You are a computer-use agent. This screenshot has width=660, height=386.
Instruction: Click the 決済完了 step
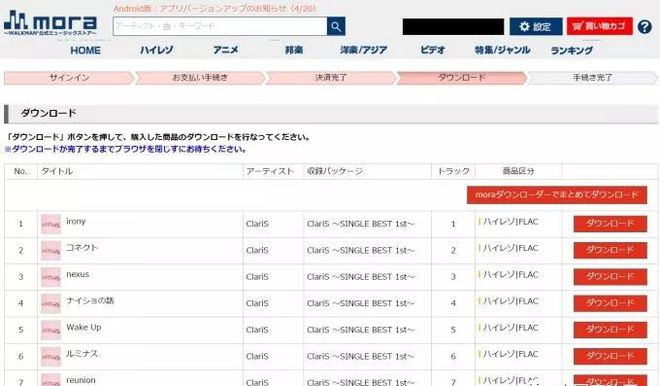[x=331, y=78]
